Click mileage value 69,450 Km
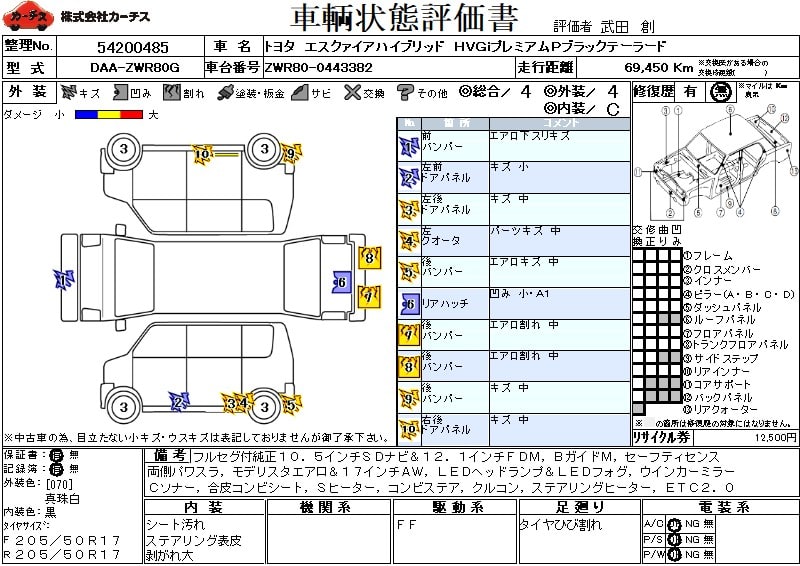This screenshot has width=800, height=566. pyautogui.click(x=659, y=67)
